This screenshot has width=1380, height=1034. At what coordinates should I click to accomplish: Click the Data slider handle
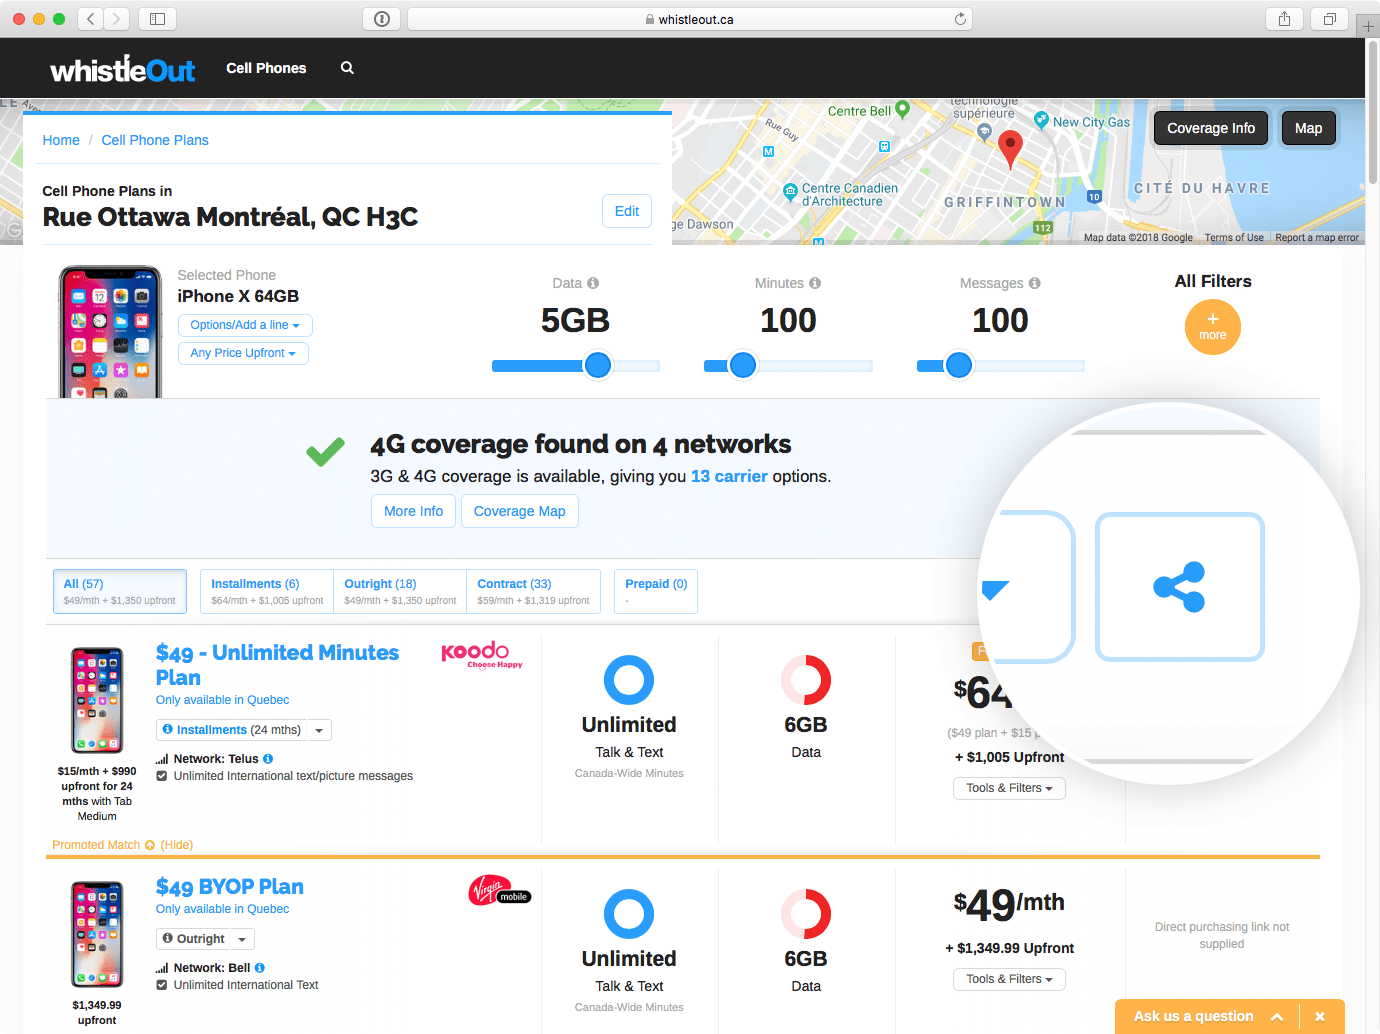pyautogui.click(x=598, y=365)
